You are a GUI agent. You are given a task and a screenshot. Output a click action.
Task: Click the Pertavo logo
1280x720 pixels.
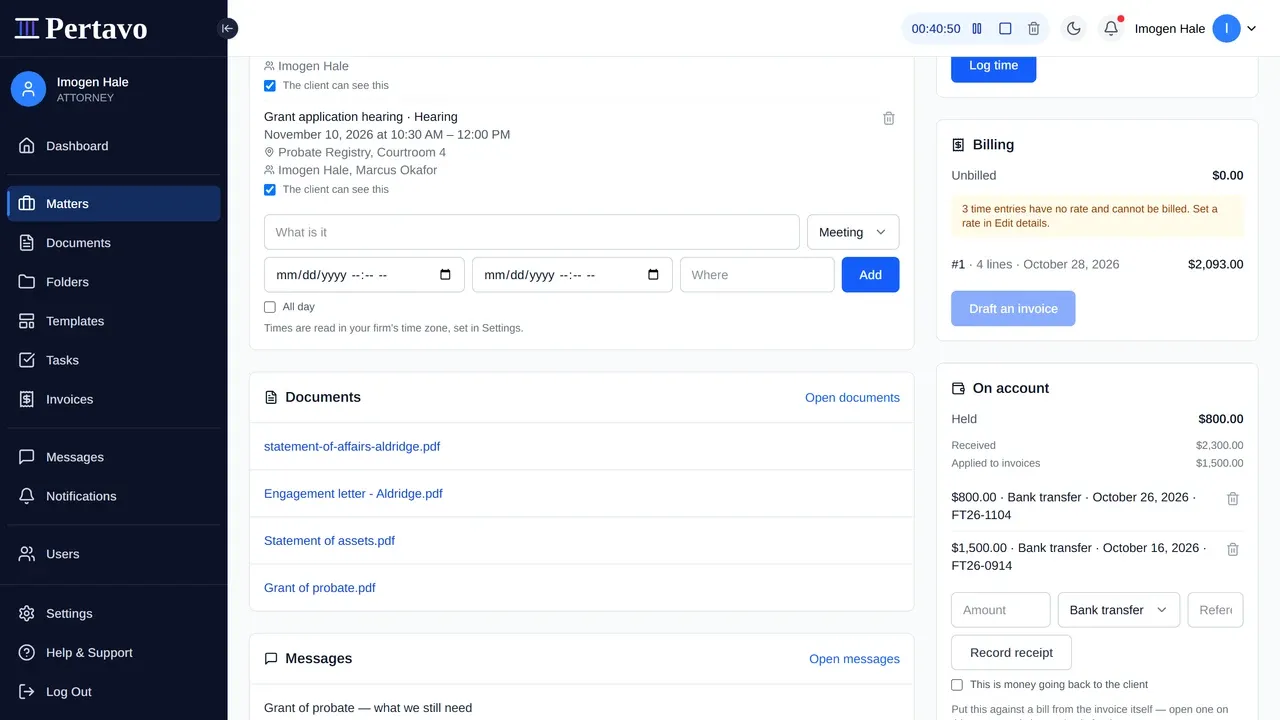[81, 28]
